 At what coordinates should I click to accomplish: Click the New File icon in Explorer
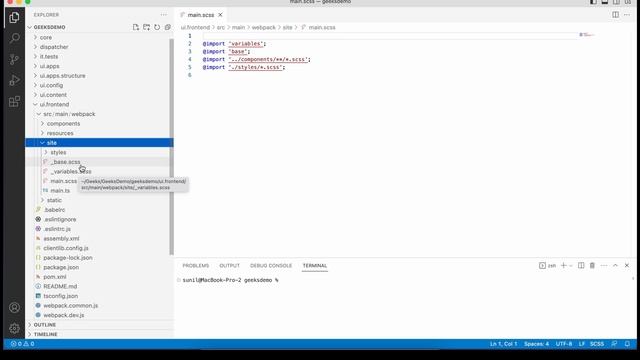136,27
